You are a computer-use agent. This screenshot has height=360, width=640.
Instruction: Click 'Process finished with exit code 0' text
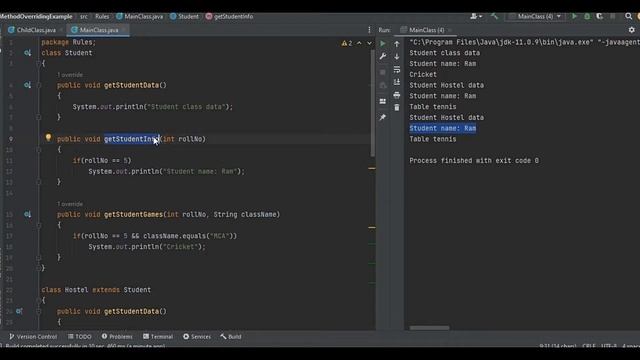pos(474,161)
